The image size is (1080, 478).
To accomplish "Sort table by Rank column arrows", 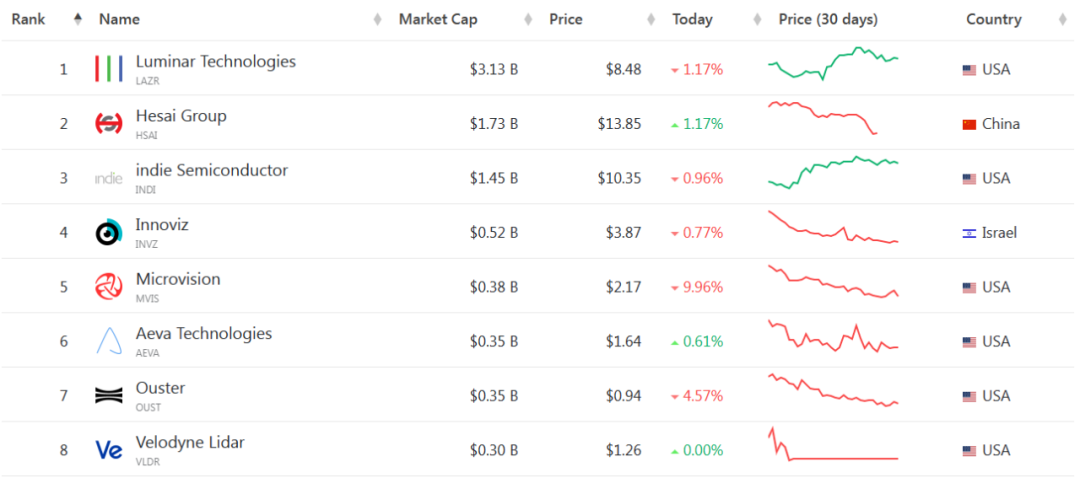I will coord(78,19).
